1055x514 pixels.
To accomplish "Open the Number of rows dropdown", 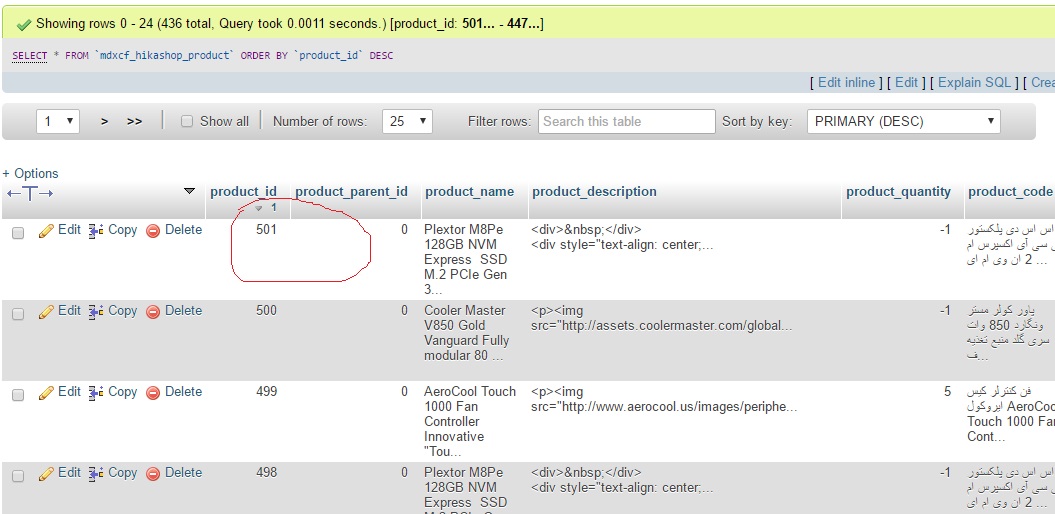I will pyautogui.click(x=407, y=122).
